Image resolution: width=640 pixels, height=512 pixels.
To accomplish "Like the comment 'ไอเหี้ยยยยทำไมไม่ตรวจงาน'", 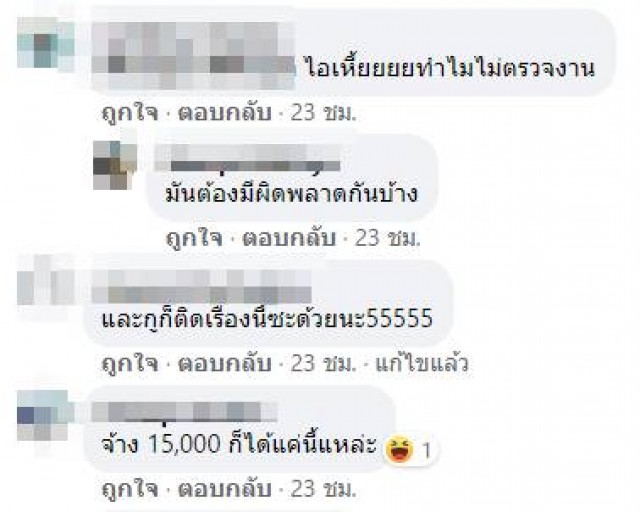I will point(130,112).
